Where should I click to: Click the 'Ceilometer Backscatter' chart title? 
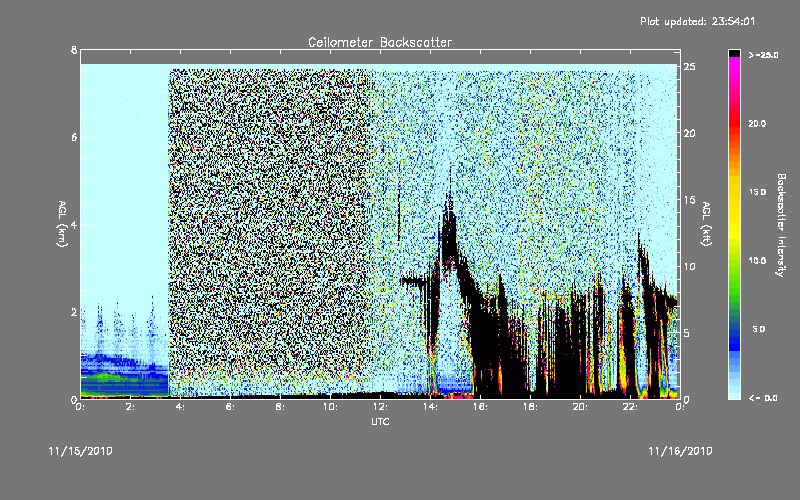380,42
